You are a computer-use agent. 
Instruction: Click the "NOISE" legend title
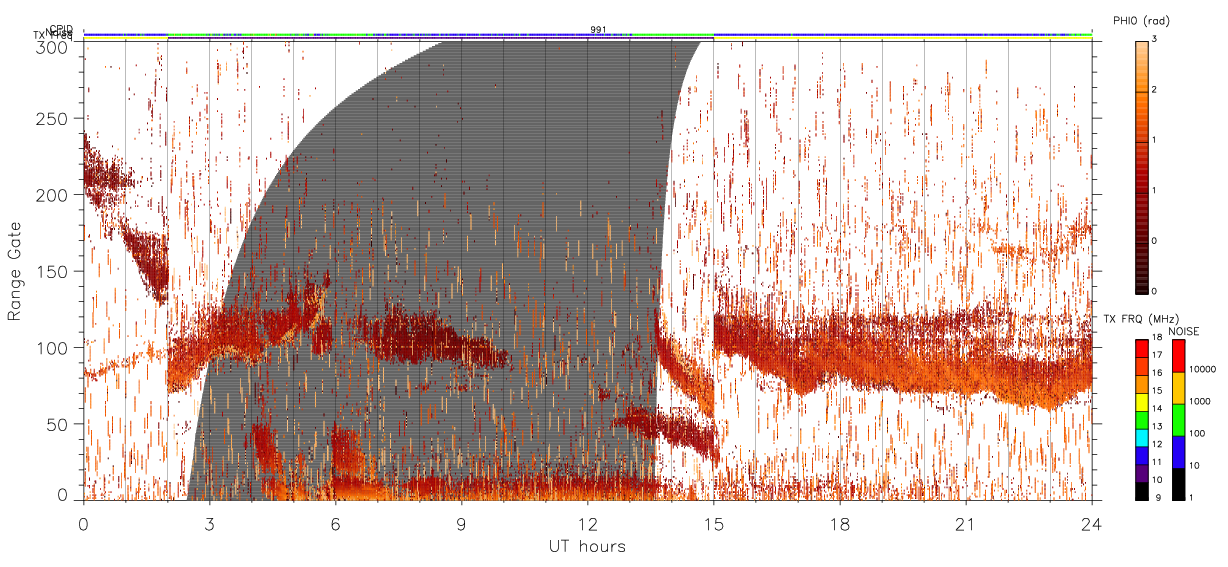1186,330
